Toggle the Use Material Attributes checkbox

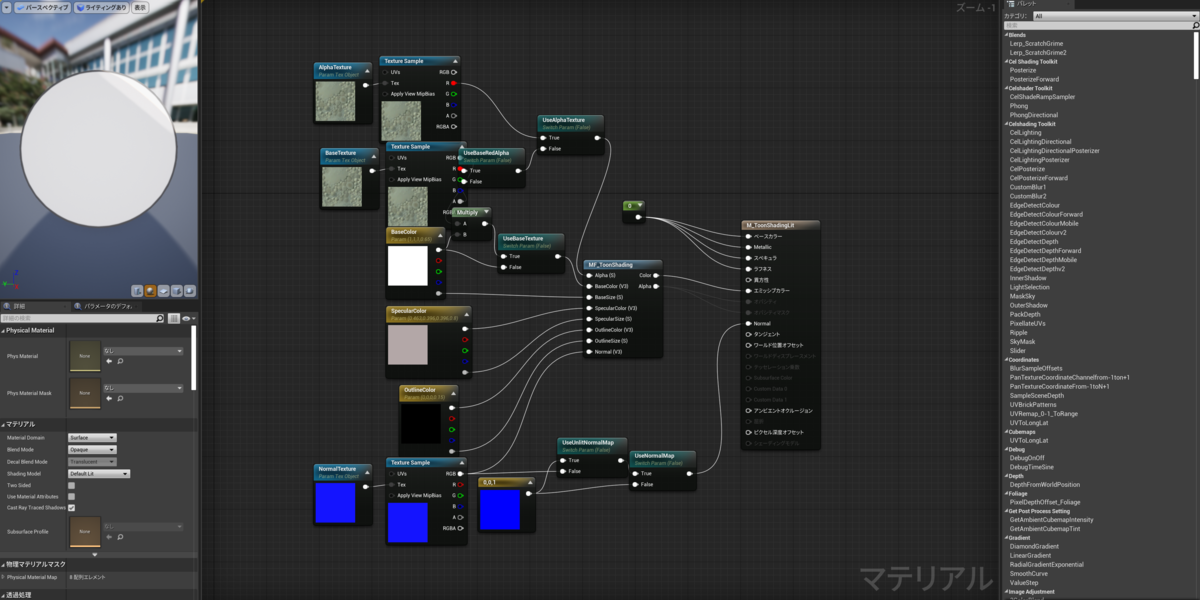coord(71,496)
